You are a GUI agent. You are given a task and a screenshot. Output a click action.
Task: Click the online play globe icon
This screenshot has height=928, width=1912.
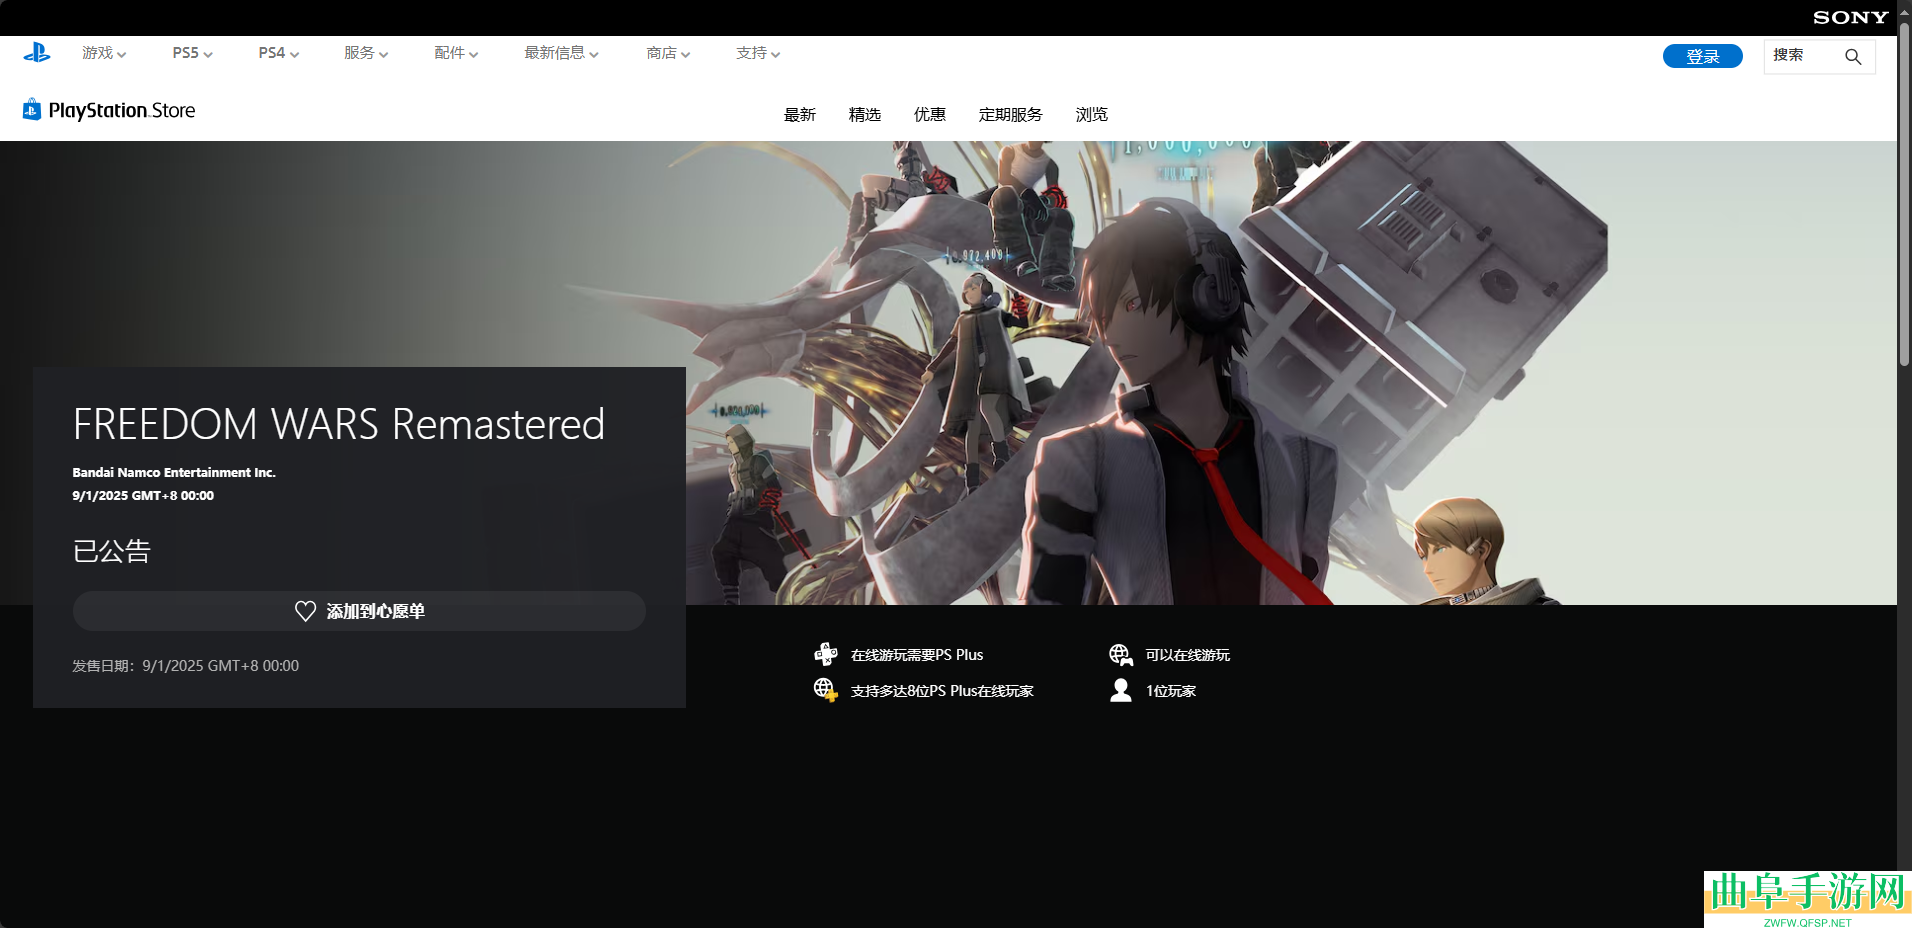(1121, 654)
